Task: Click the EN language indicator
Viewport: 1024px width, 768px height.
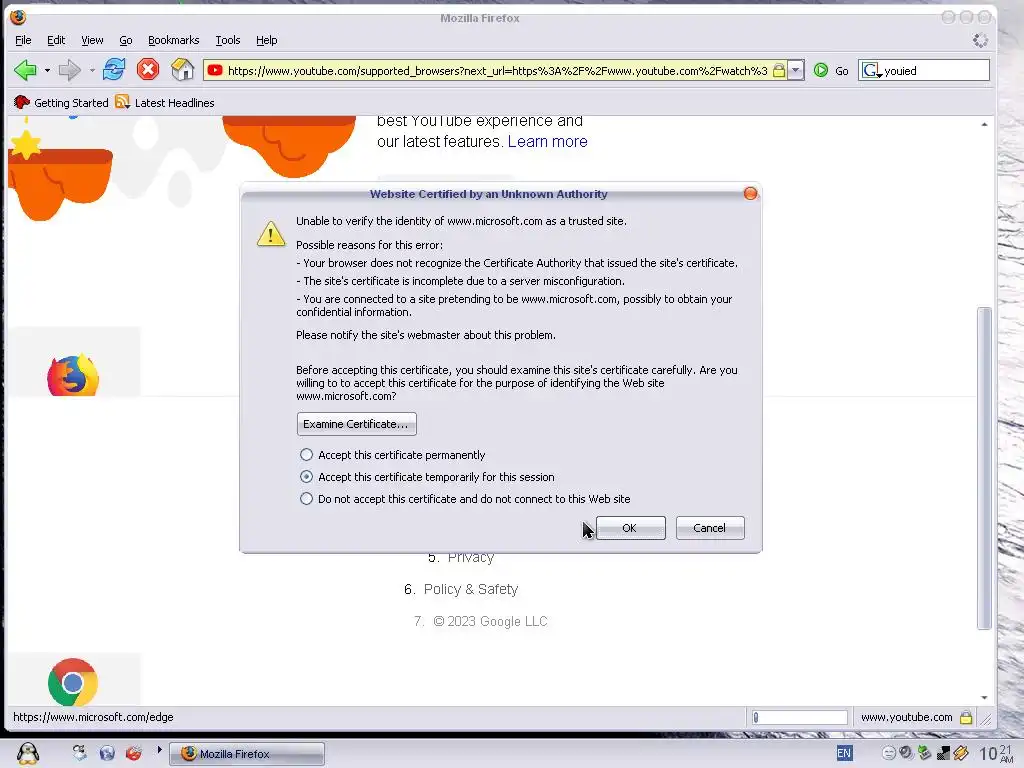Action: point(844,754)
